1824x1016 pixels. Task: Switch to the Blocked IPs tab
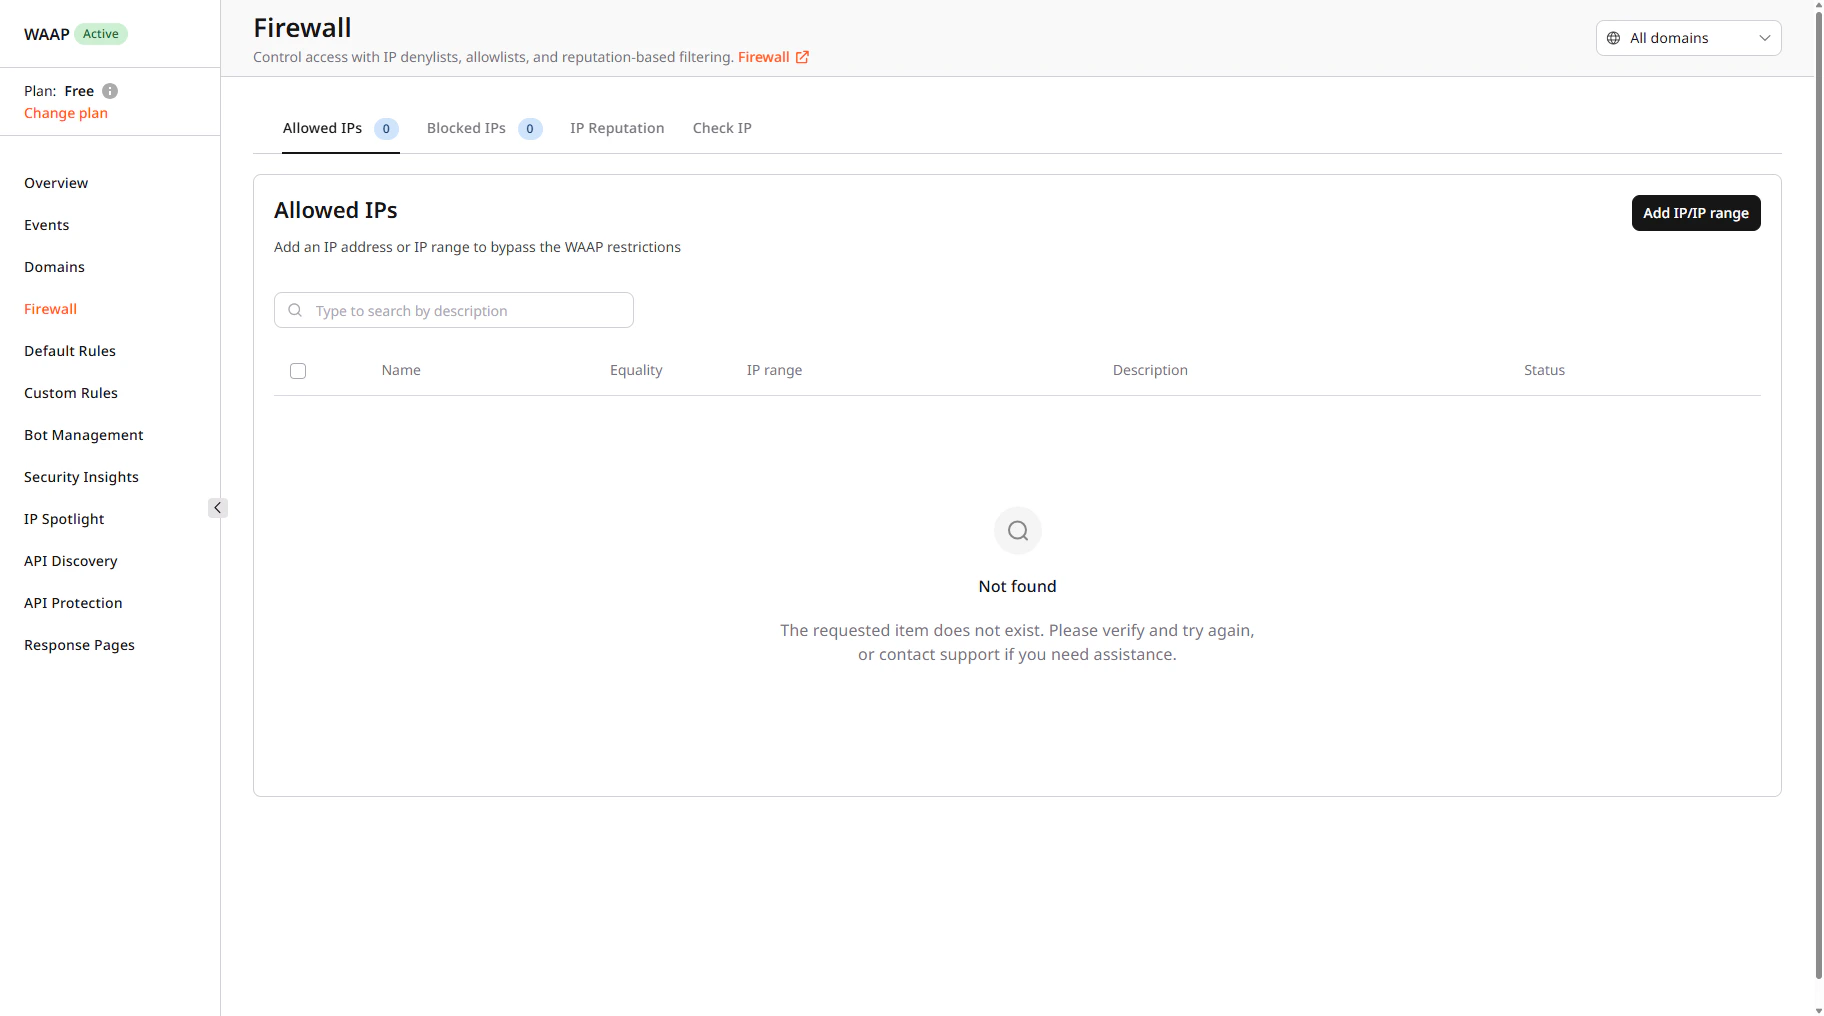tap(466, 128)
